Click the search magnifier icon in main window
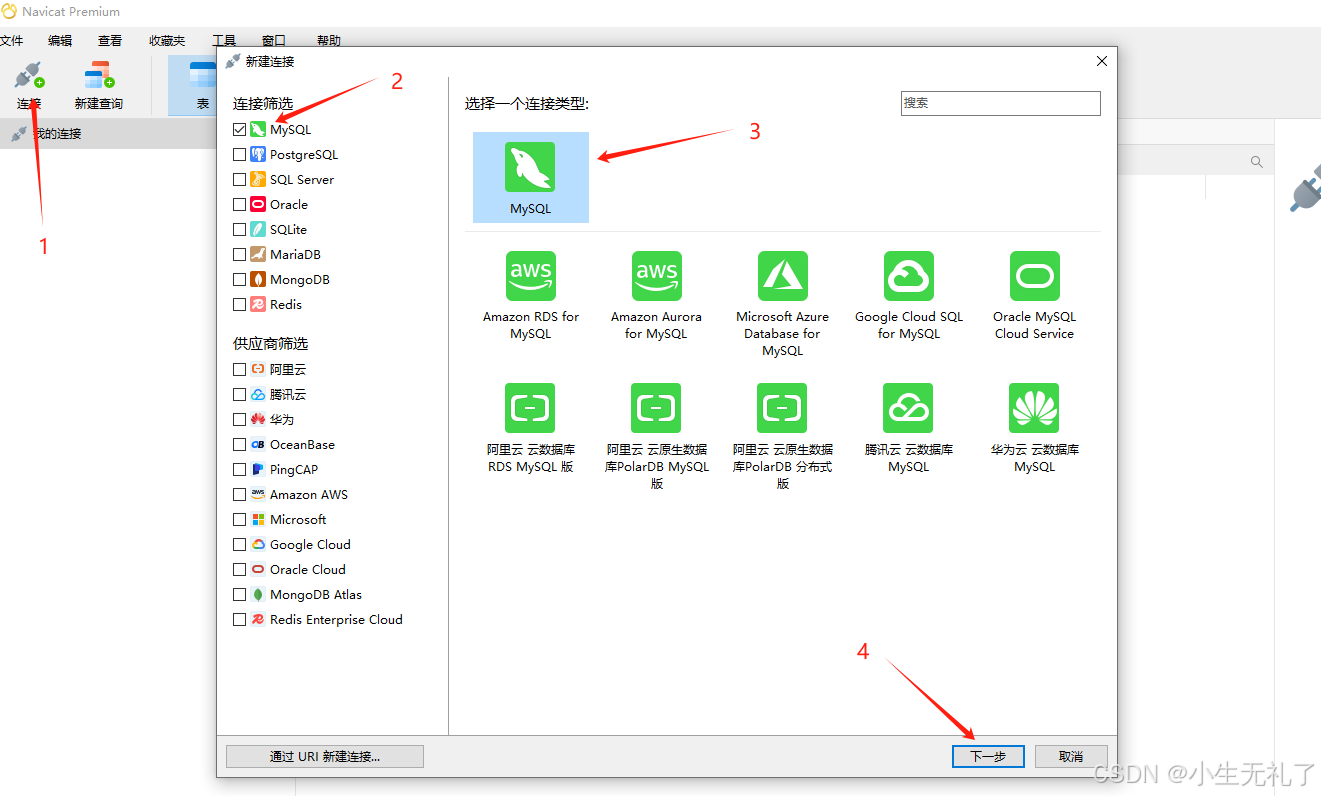1321x796 pixels. 1256,161
